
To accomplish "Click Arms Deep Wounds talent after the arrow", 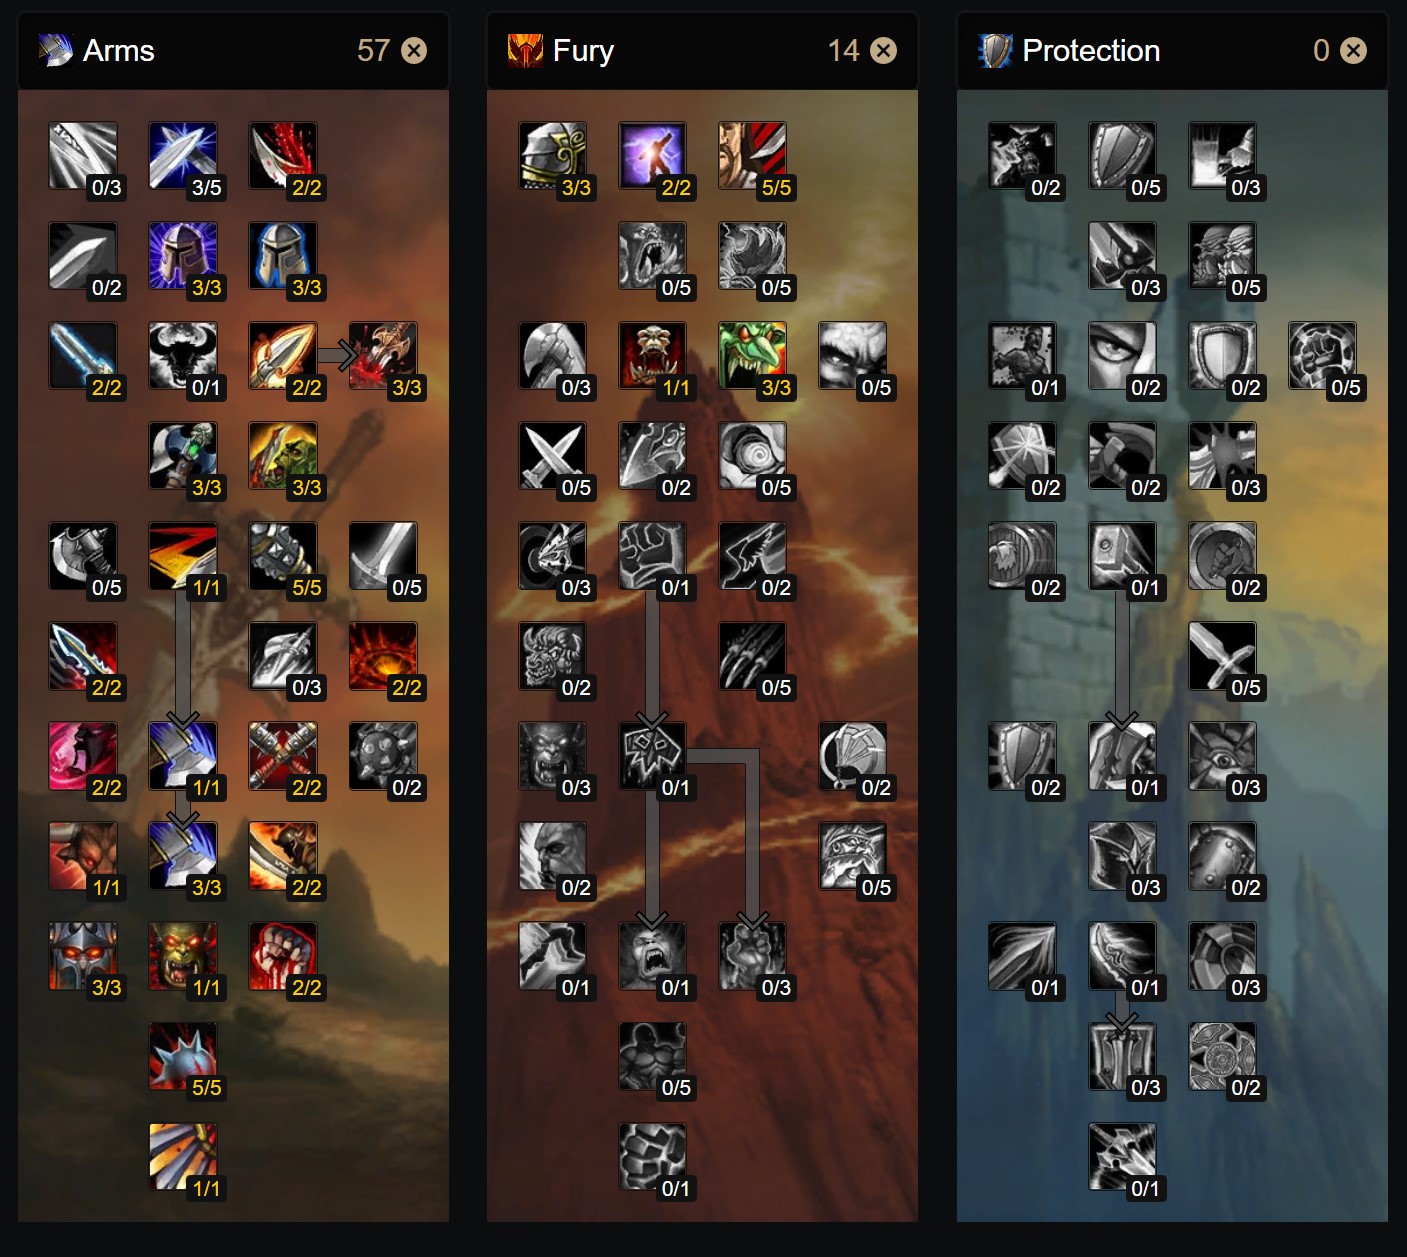I will tap(383, 356).
